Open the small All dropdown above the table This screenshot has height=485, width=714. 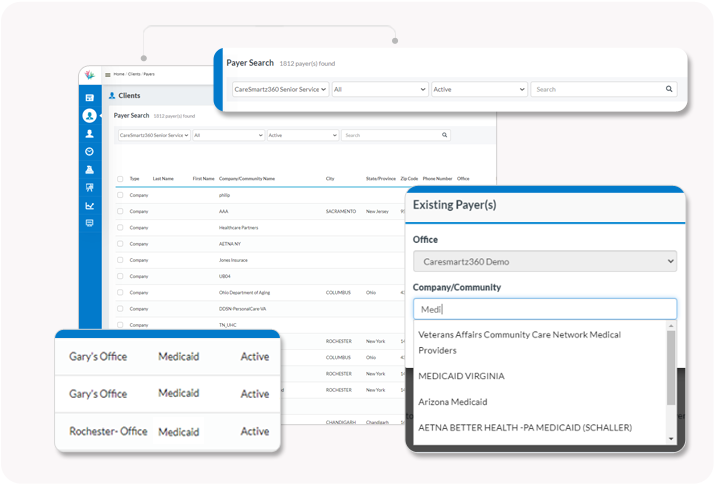tap(229, 135)
